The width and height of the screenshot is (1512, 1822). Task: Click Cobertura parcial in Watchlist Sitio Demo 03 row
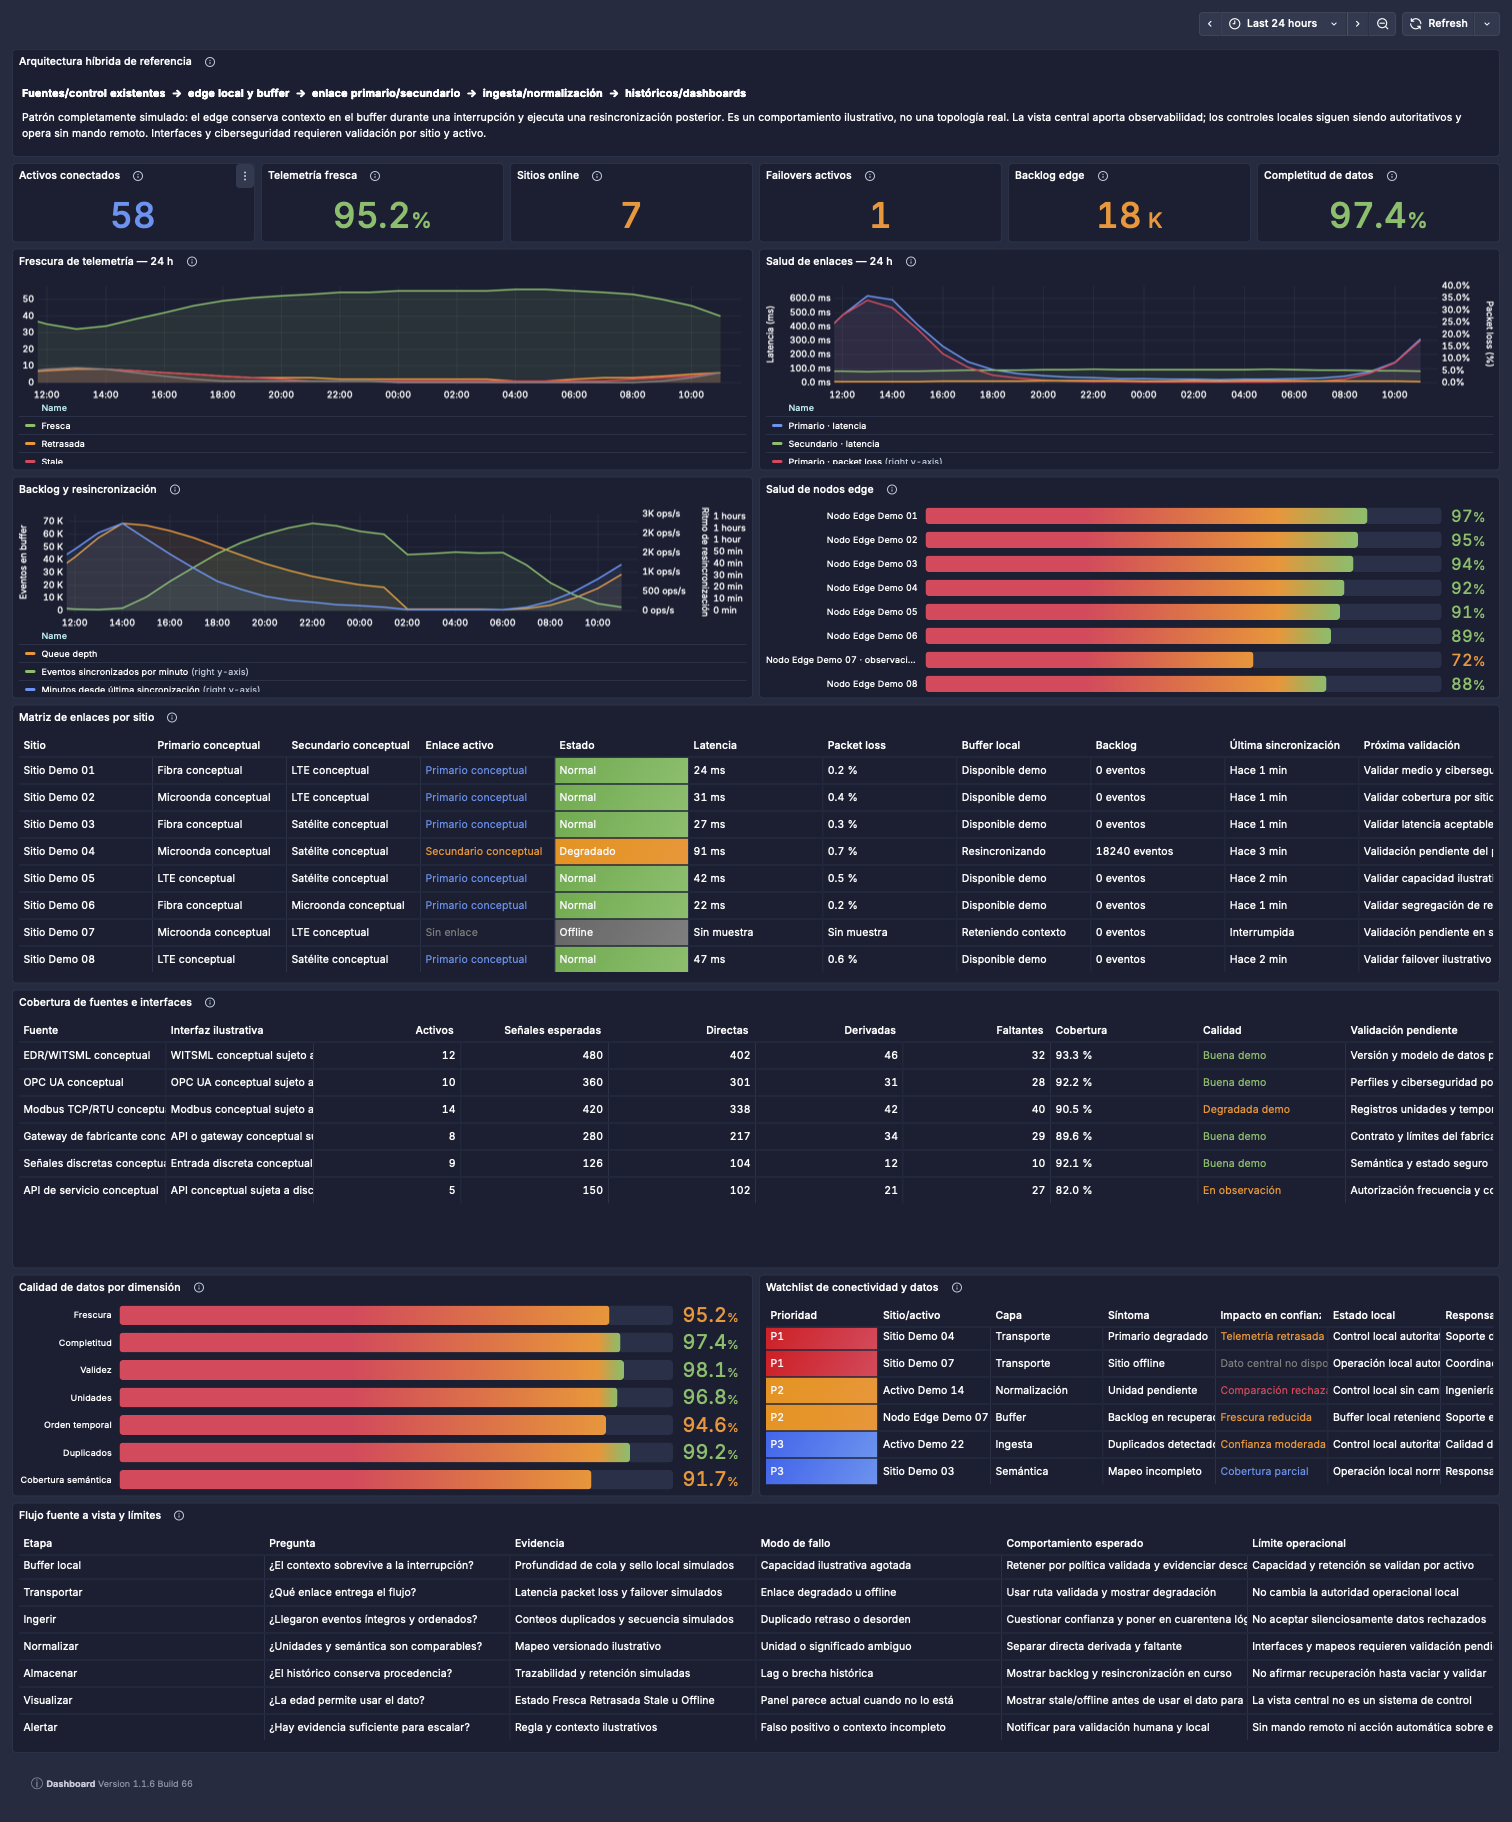point(1264,1472)
